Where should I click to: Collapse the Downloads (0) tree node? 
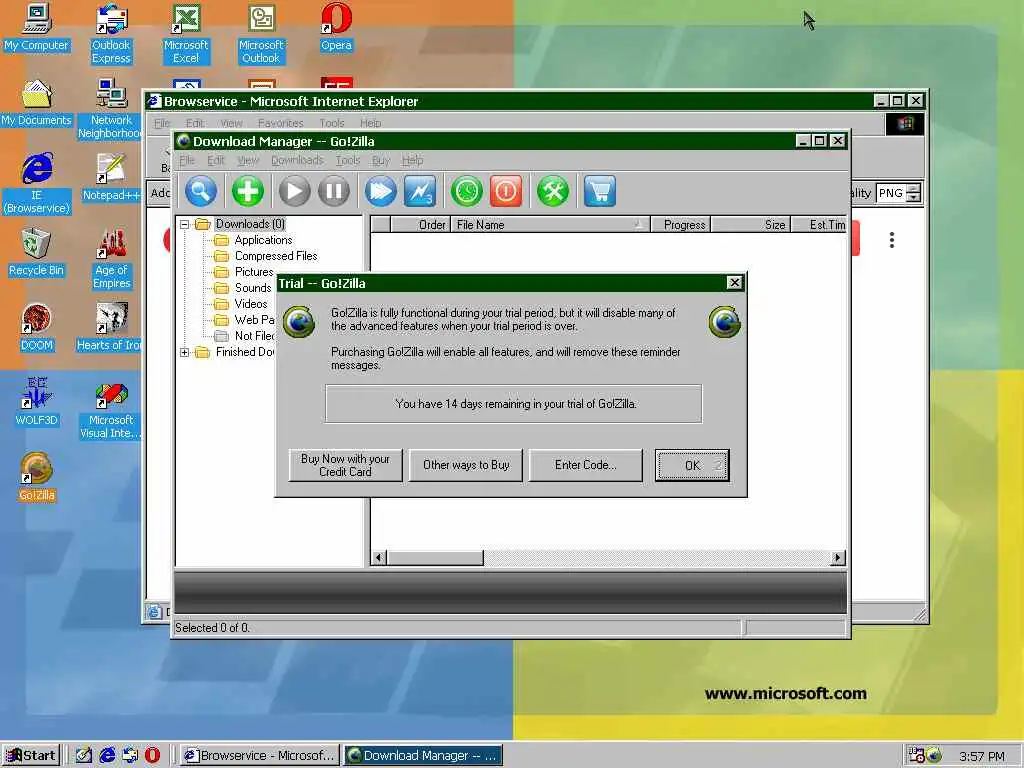click(185, 224)
